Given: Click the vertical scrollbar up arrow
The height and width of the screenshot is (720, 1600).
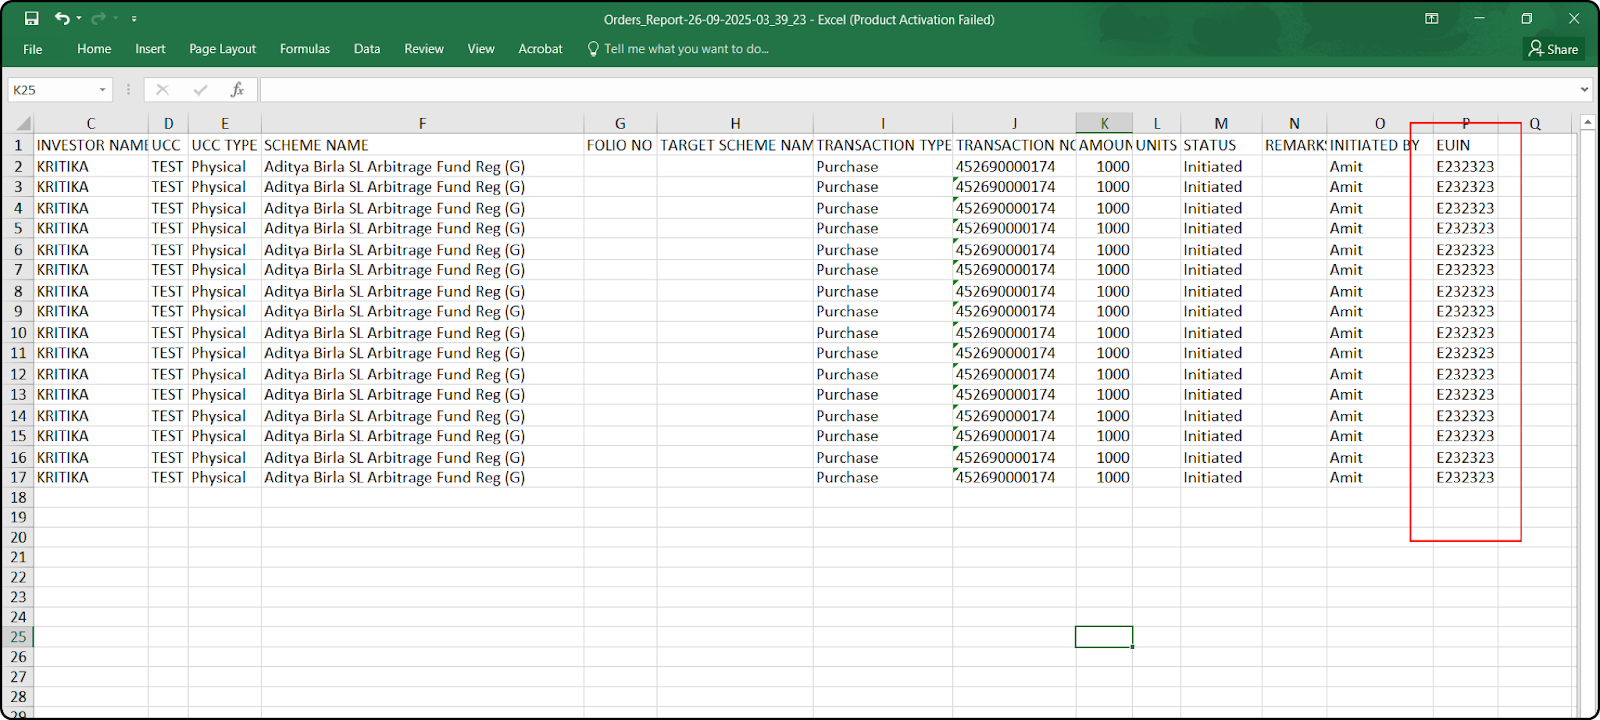Looking at the screenshot, I should tap(1587, 123).
